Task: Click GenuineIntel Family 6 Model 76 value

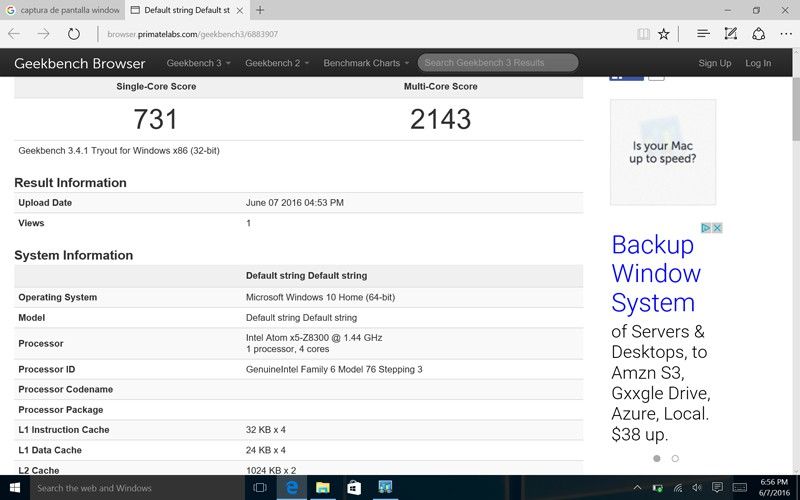Action: [334, 369]
